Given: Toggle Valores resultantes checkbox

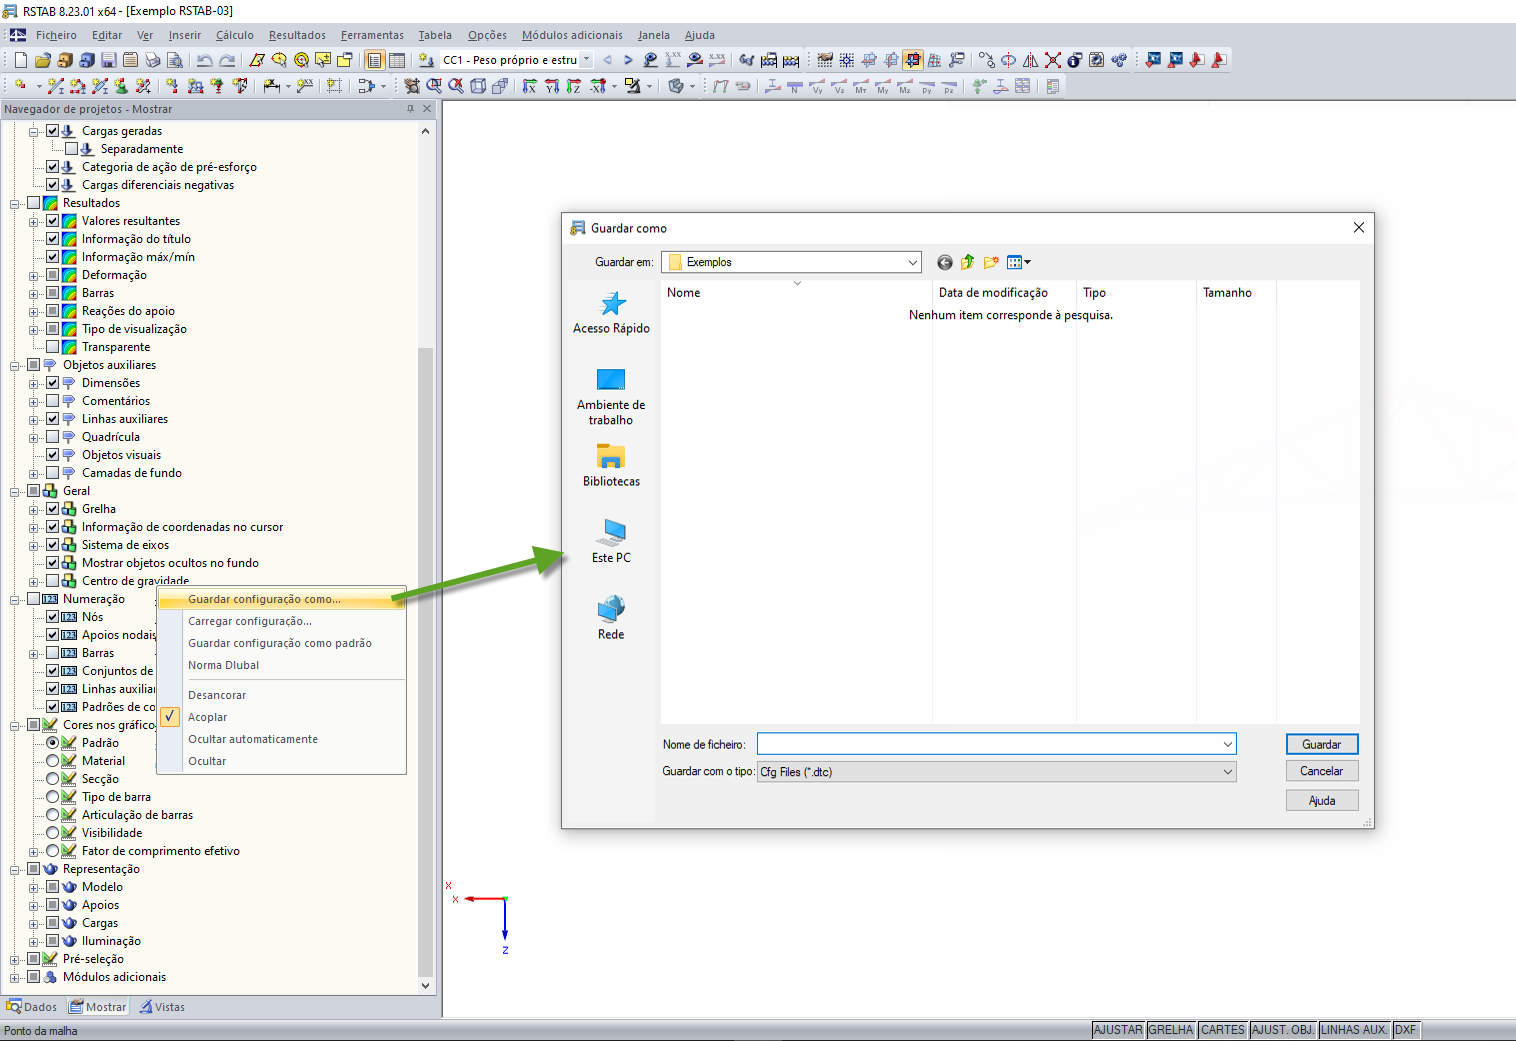Looking at the screenshot, I should pyautogui.click(x=53, y=221).
